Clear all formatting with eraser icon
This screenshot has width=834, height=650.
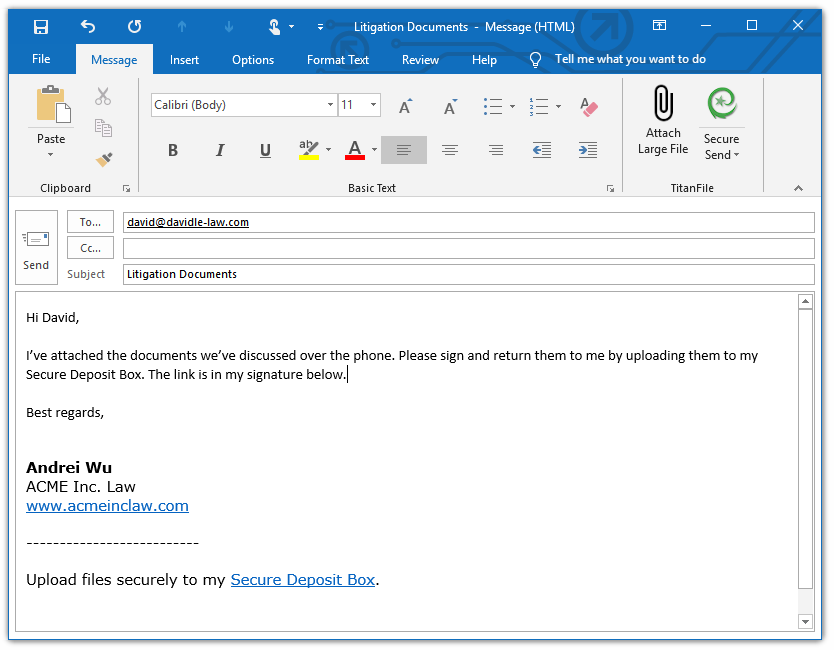[x=588, y=106]
